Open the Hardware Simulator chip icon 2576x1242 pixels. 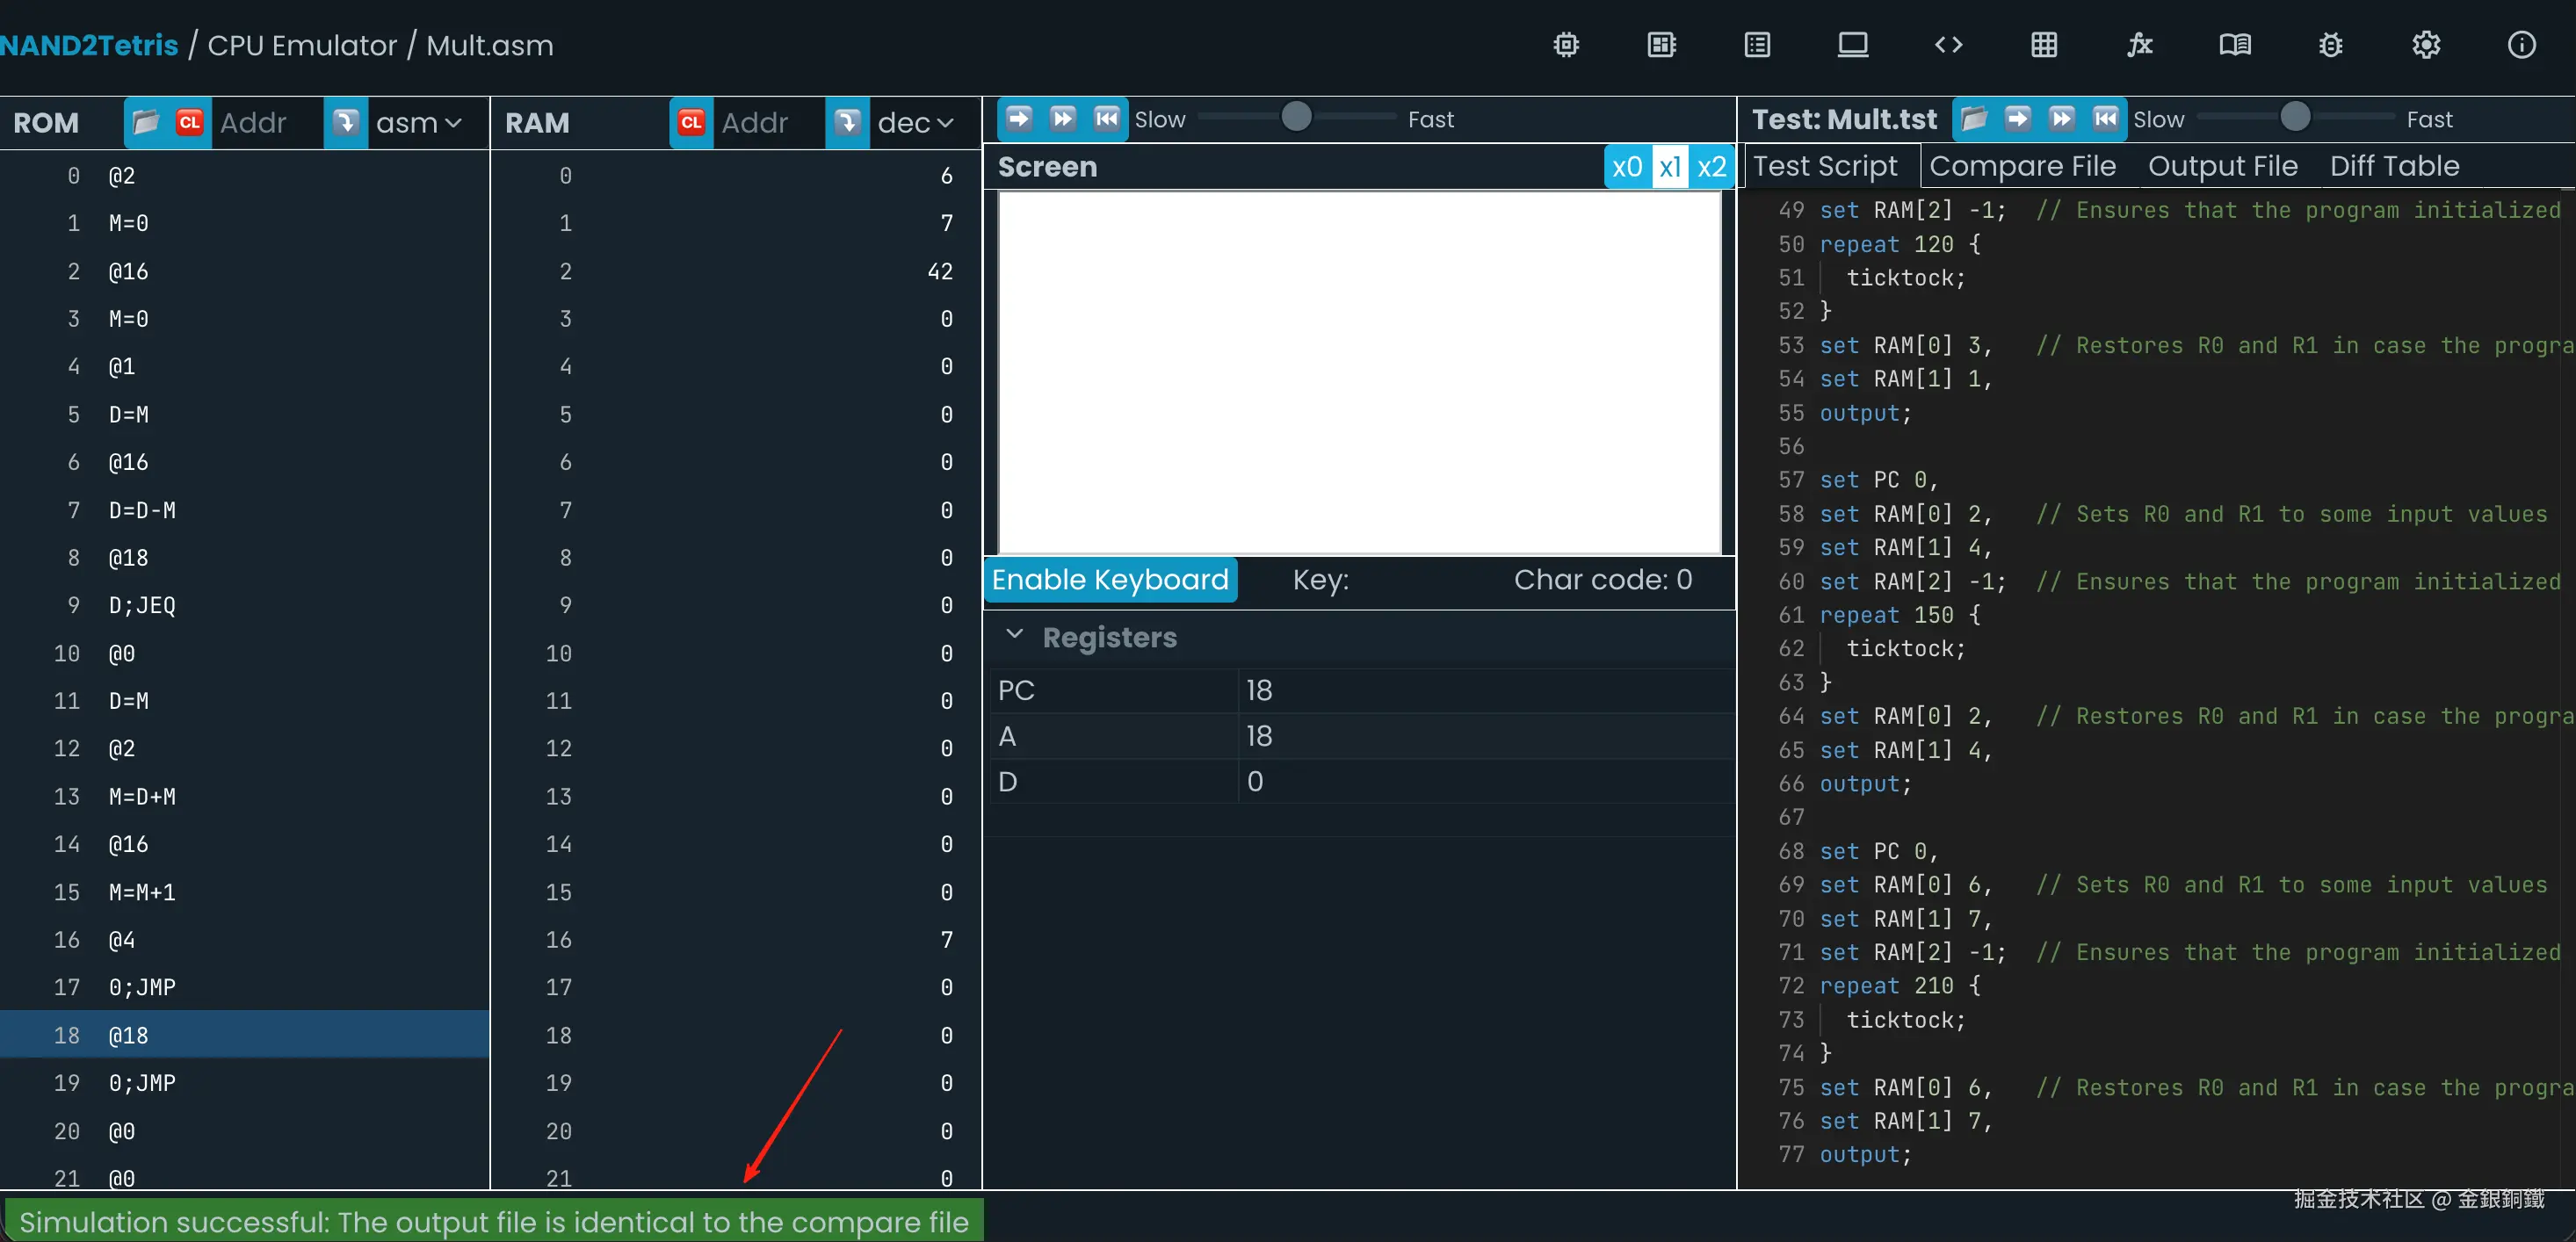click(1566, 45)
